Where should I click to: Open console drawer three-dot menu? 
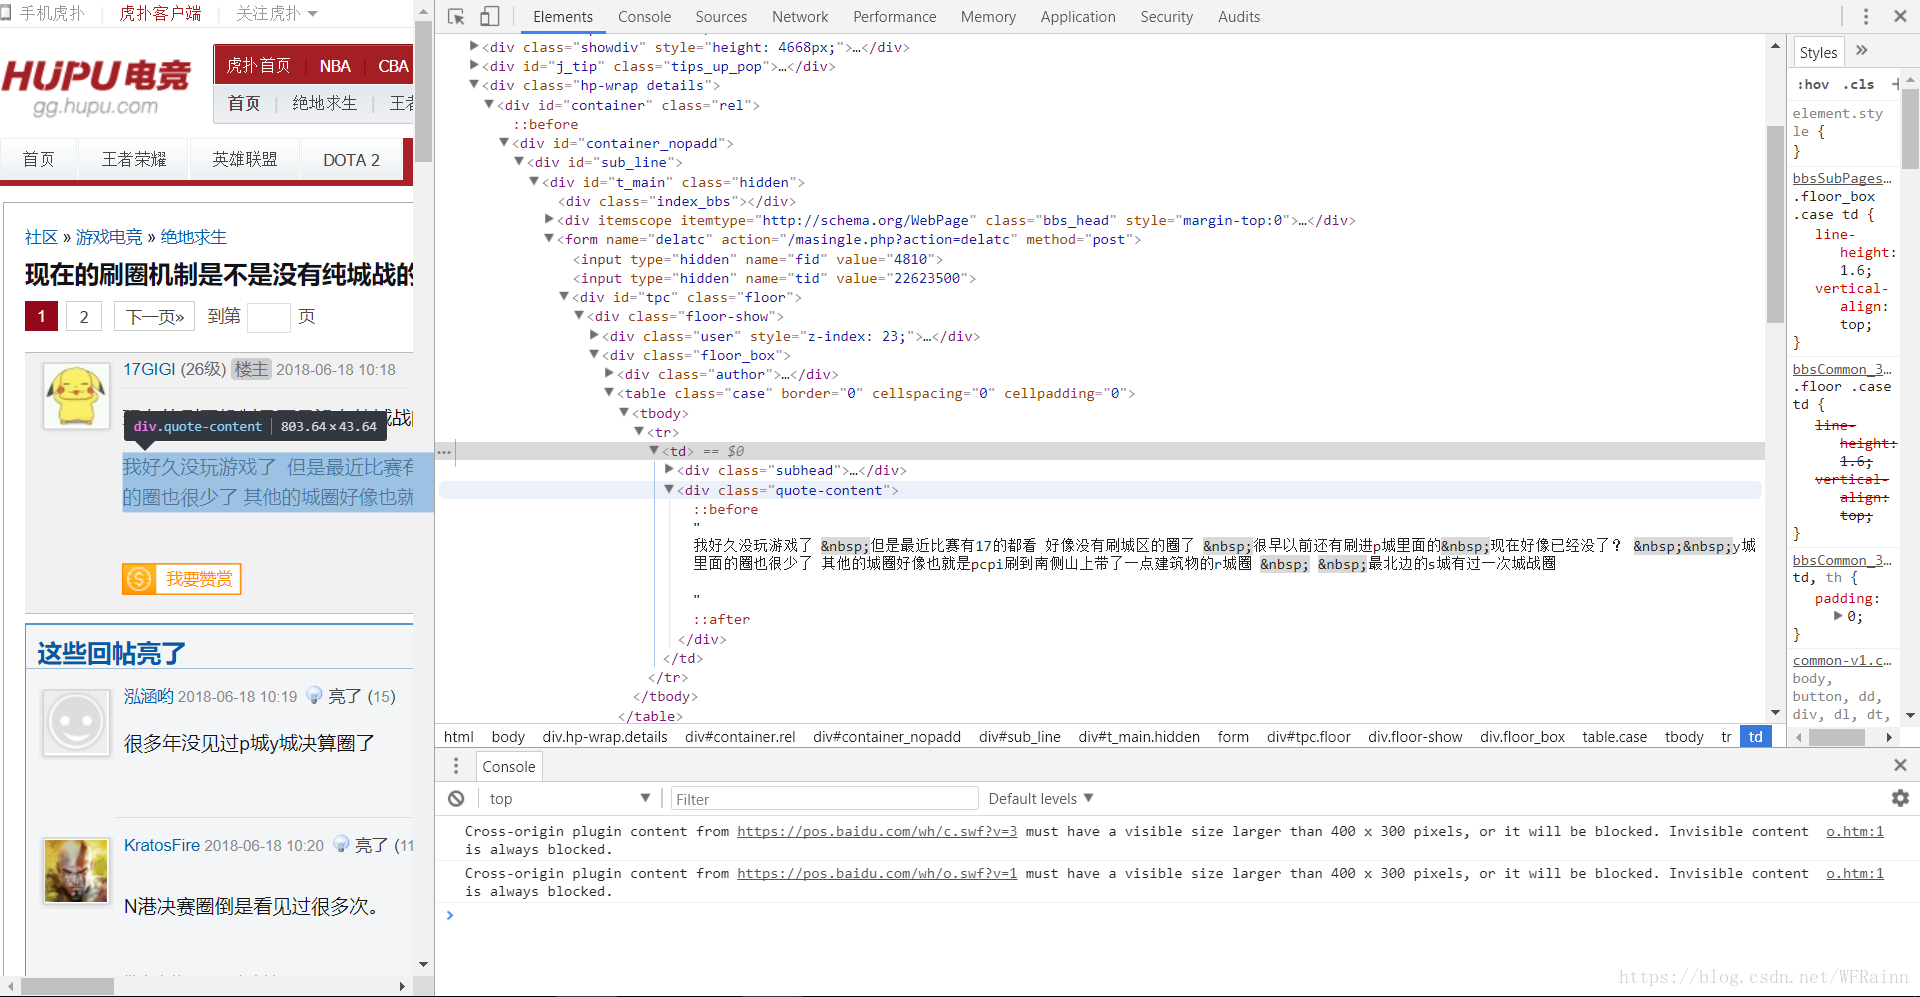[456, 766]
